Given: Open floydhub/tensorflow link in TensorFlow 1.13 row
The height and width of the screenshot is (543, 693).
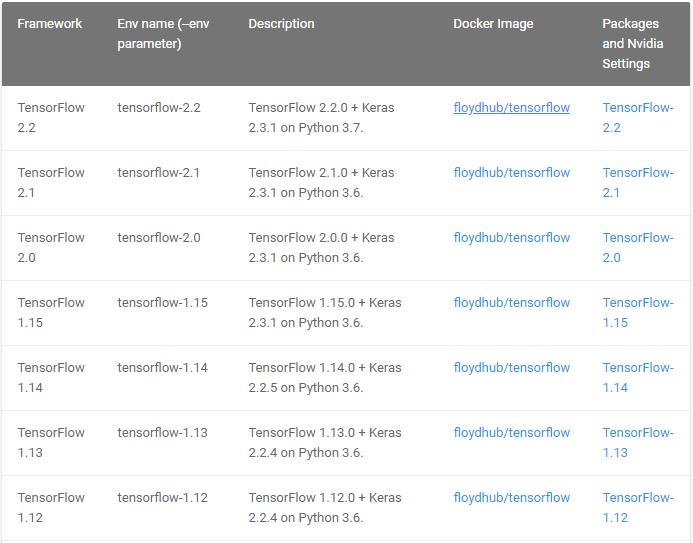Looking at the screenshot, I should pyautogui.click(x=511, y=433).
